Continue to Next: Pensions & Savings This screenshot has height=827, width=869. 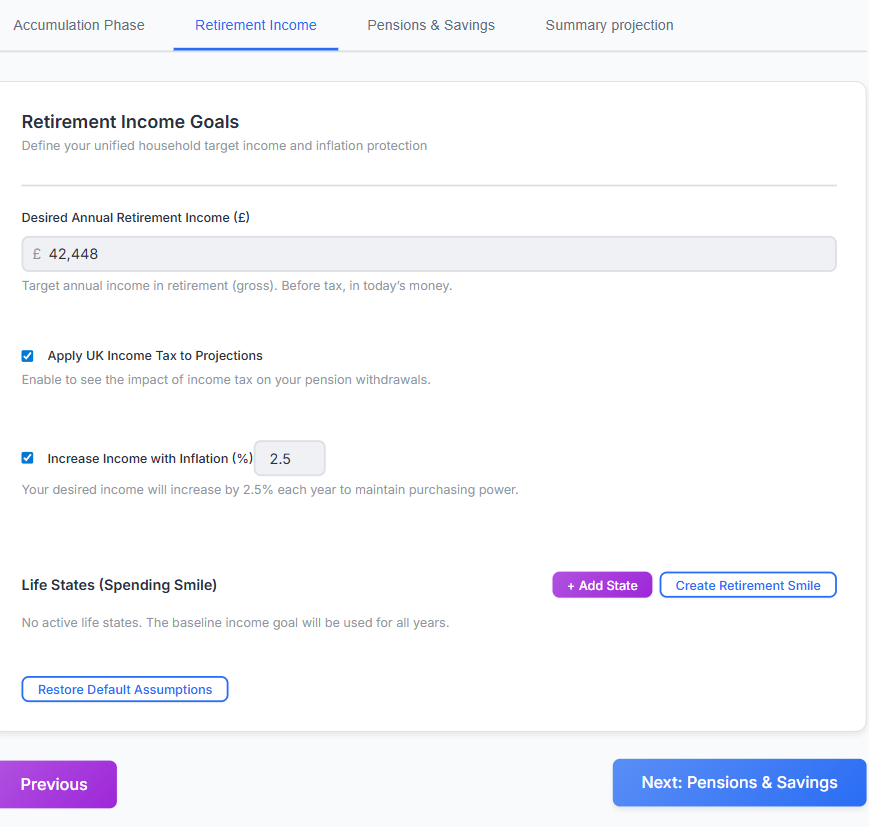(739, 782)
